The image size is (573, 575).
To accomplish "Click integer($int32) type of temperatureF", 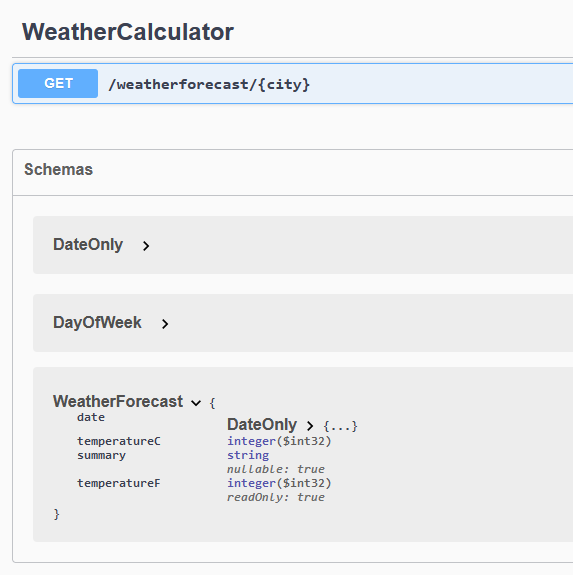I will click(279, 483).
